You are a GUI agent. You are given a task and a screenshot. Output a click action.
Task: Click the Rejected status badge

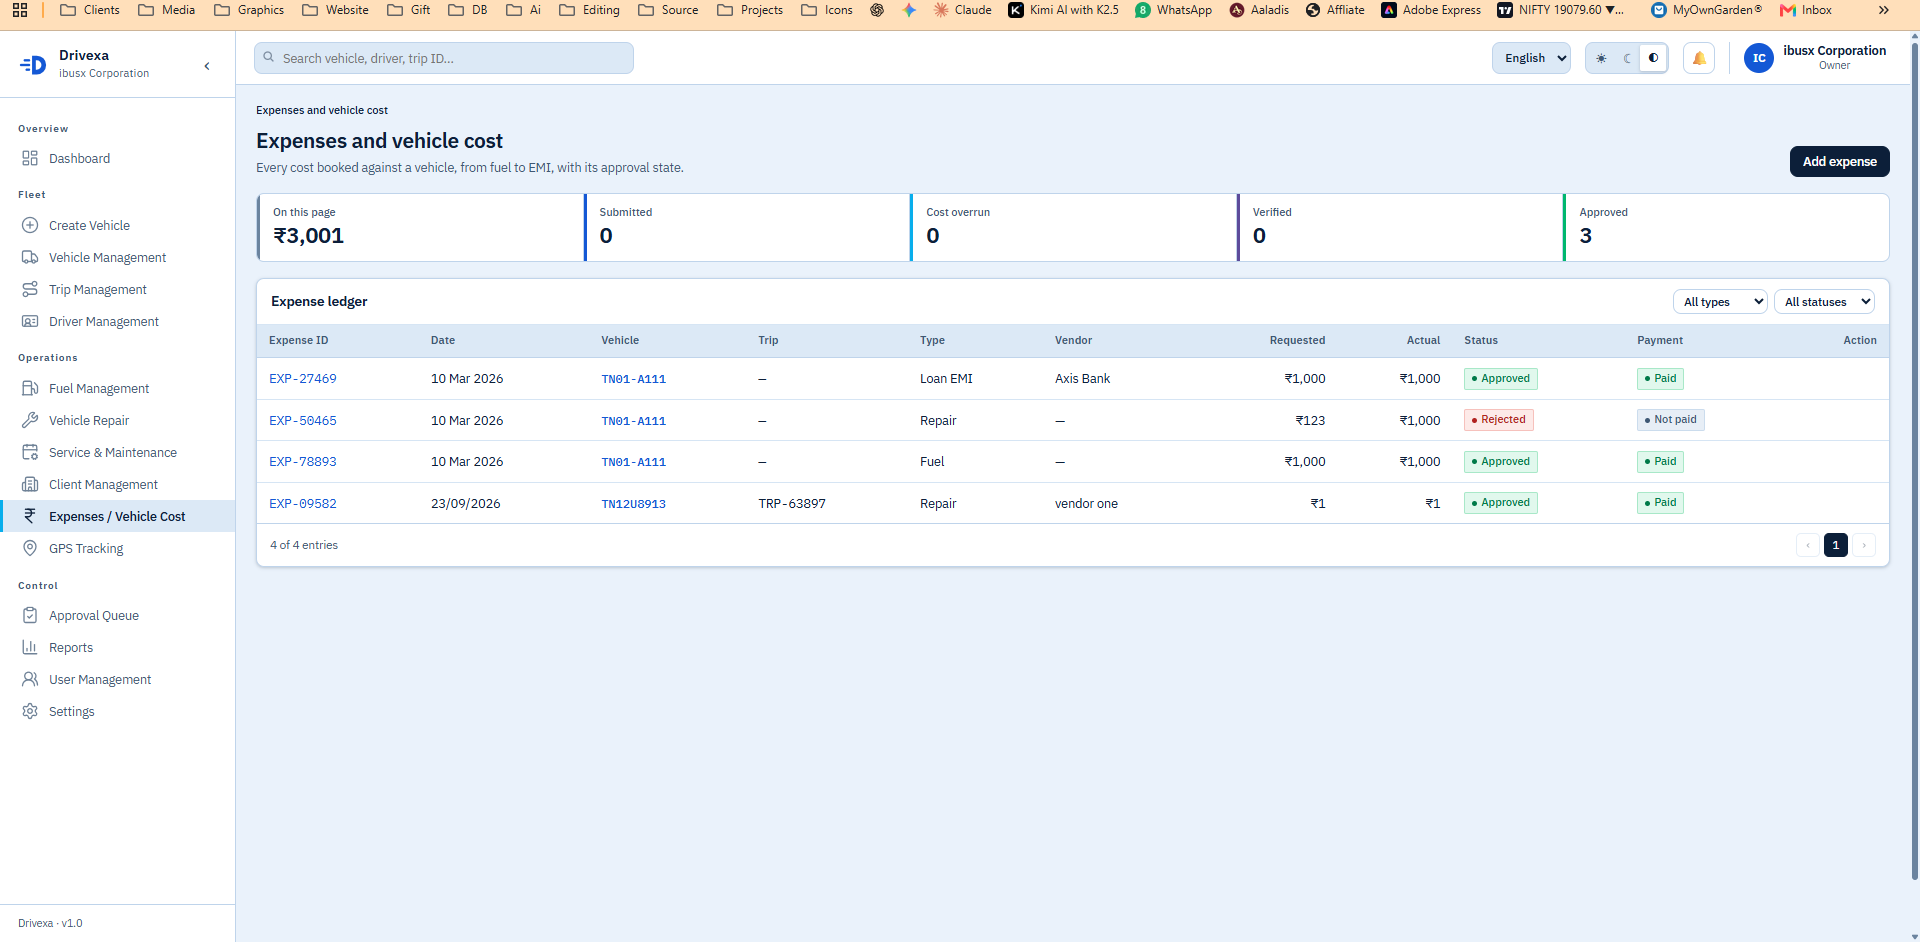[1498, 420]
